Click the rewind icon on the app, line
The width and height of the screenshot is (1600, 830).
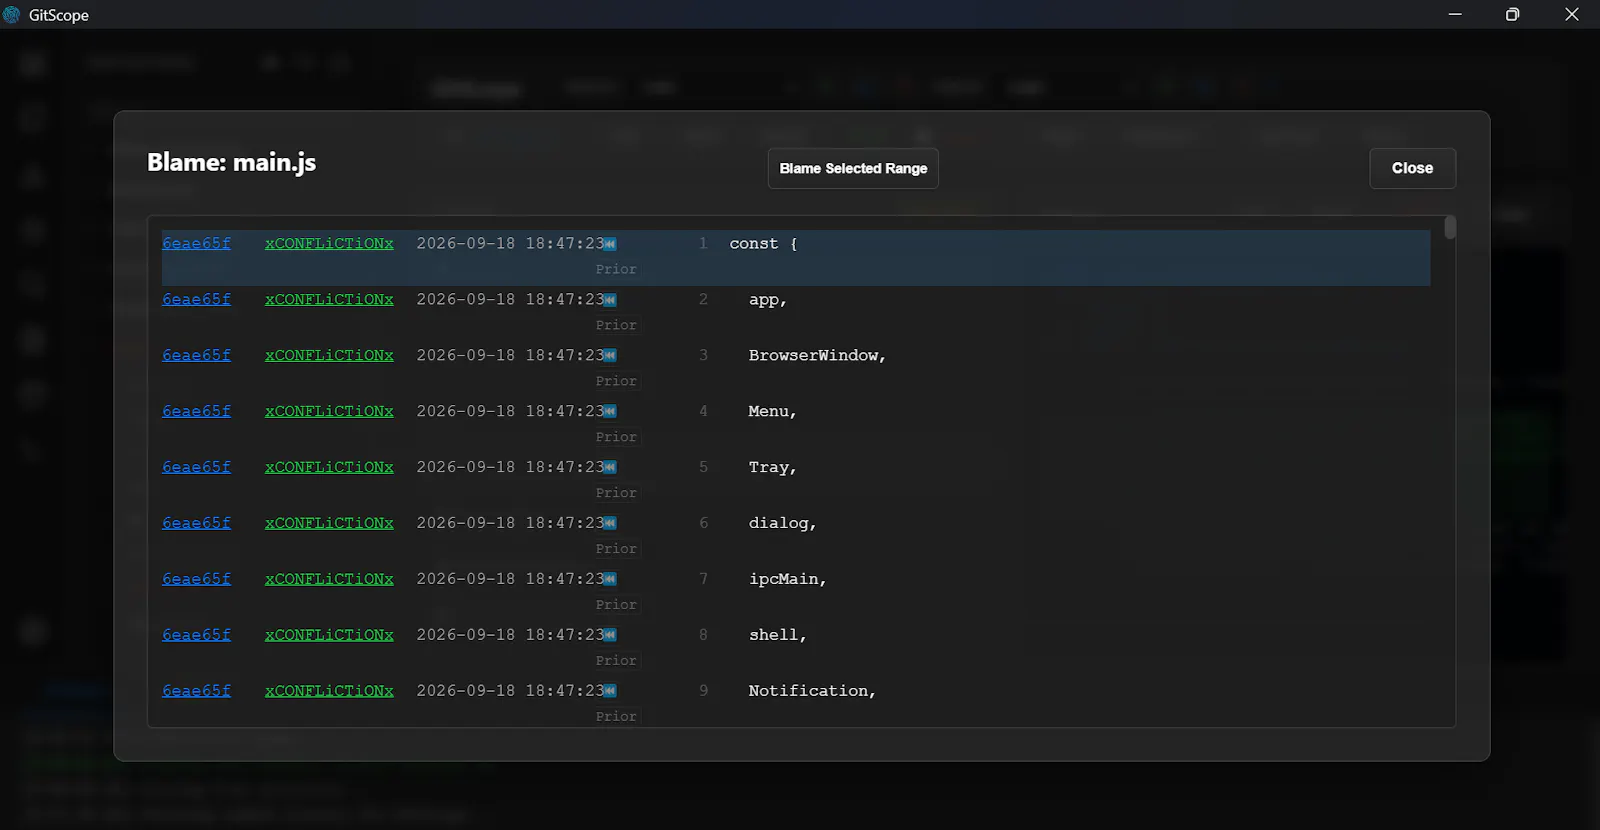pos(610,300)
